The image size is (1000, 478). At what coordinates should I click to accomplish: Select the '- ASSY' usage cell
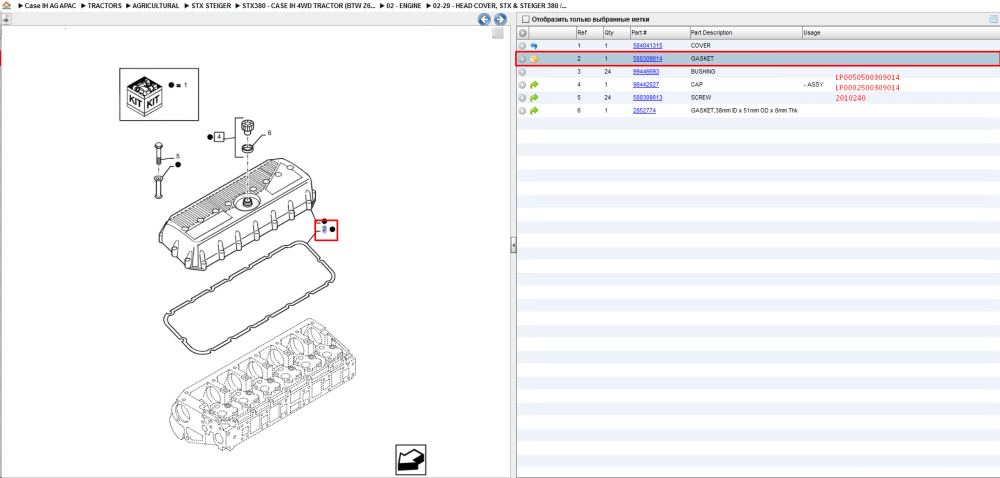pyautogui.click(x=813, y=85)
